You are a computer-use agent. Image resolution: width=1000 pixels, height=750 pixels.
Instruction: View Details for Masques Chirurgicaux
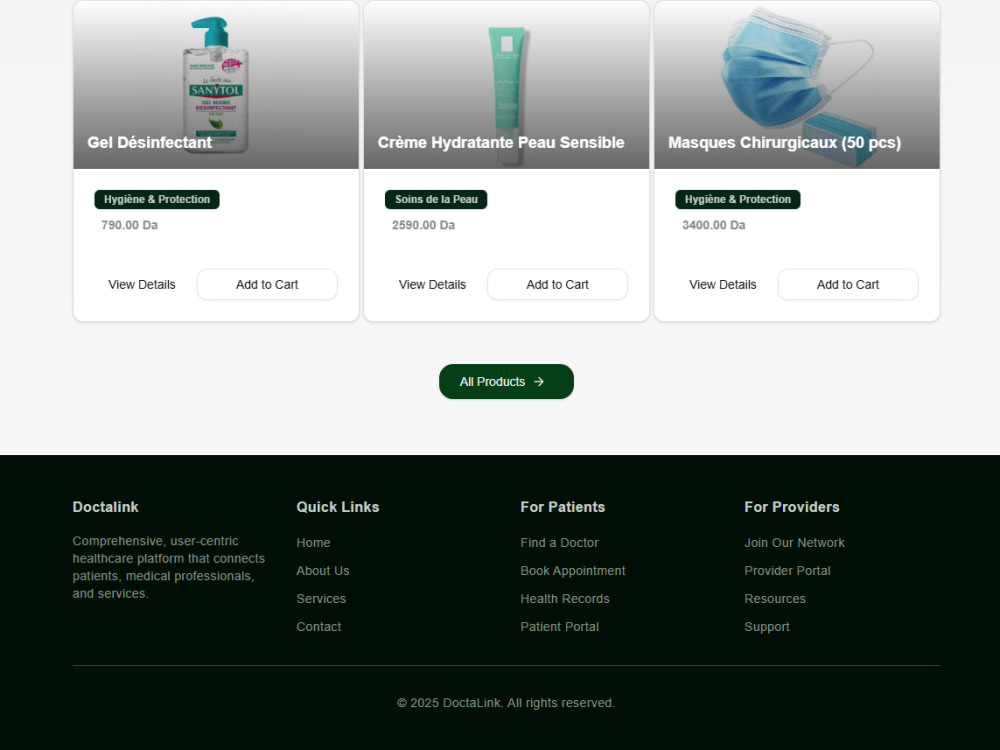723,284
